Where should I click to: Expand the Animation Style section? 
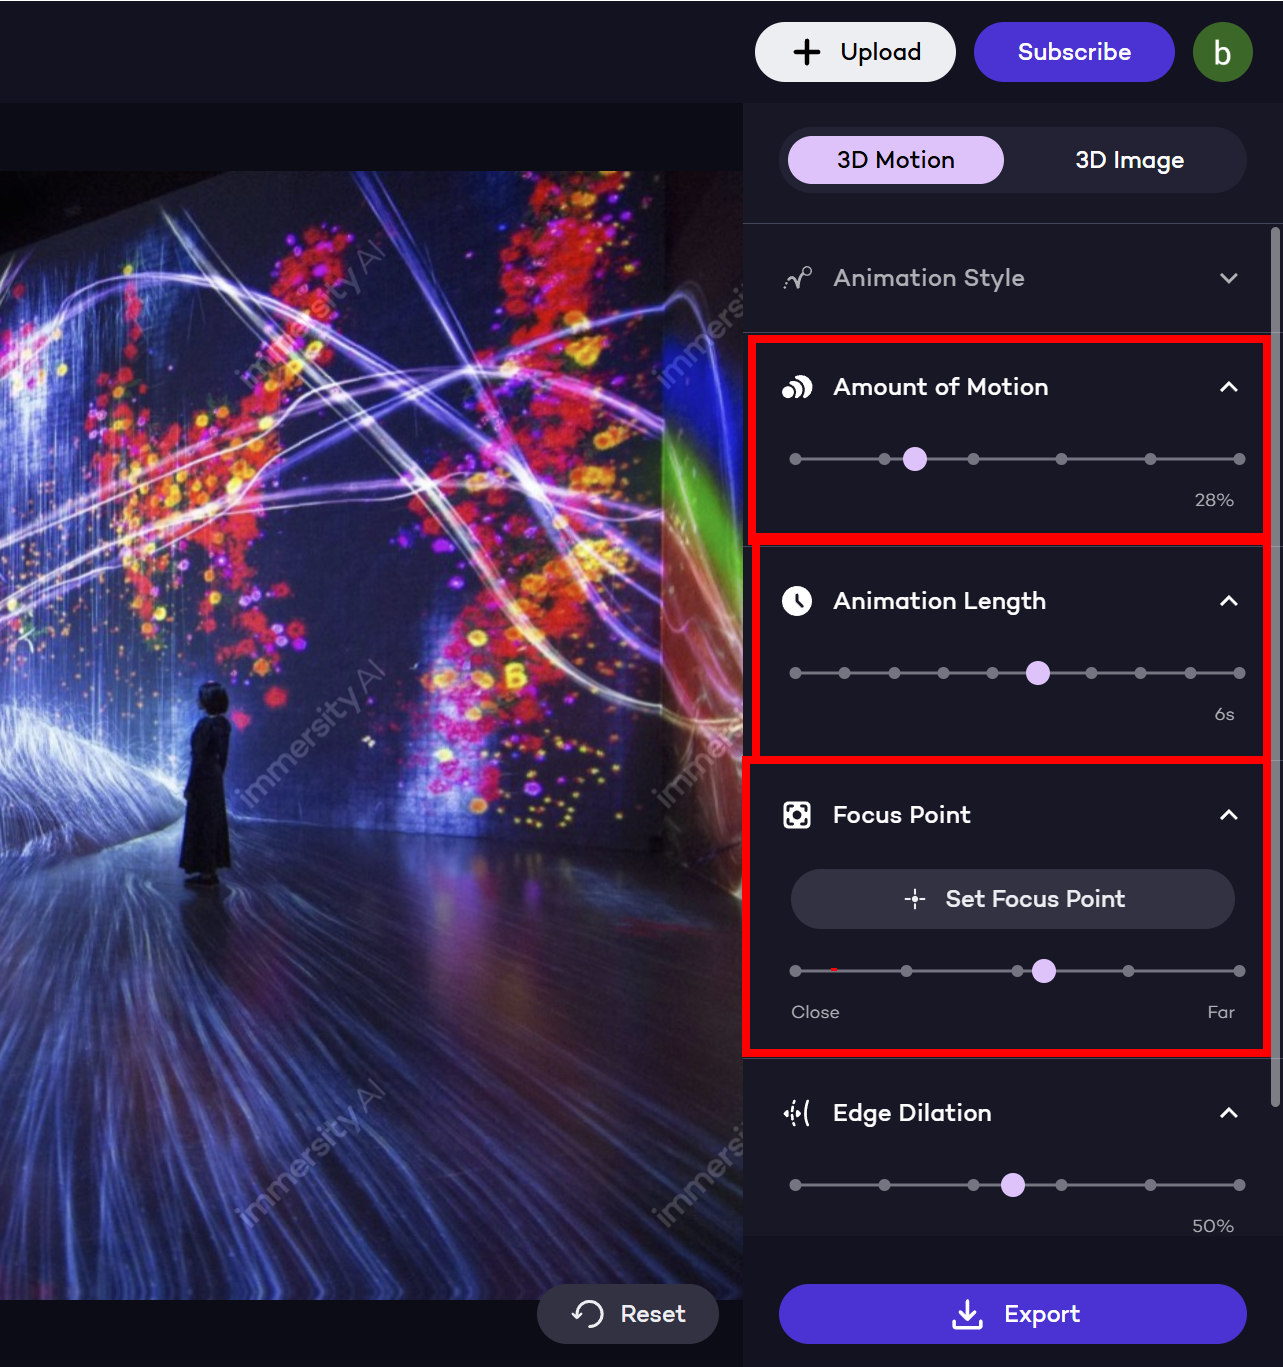click(x=1229, y=278)
